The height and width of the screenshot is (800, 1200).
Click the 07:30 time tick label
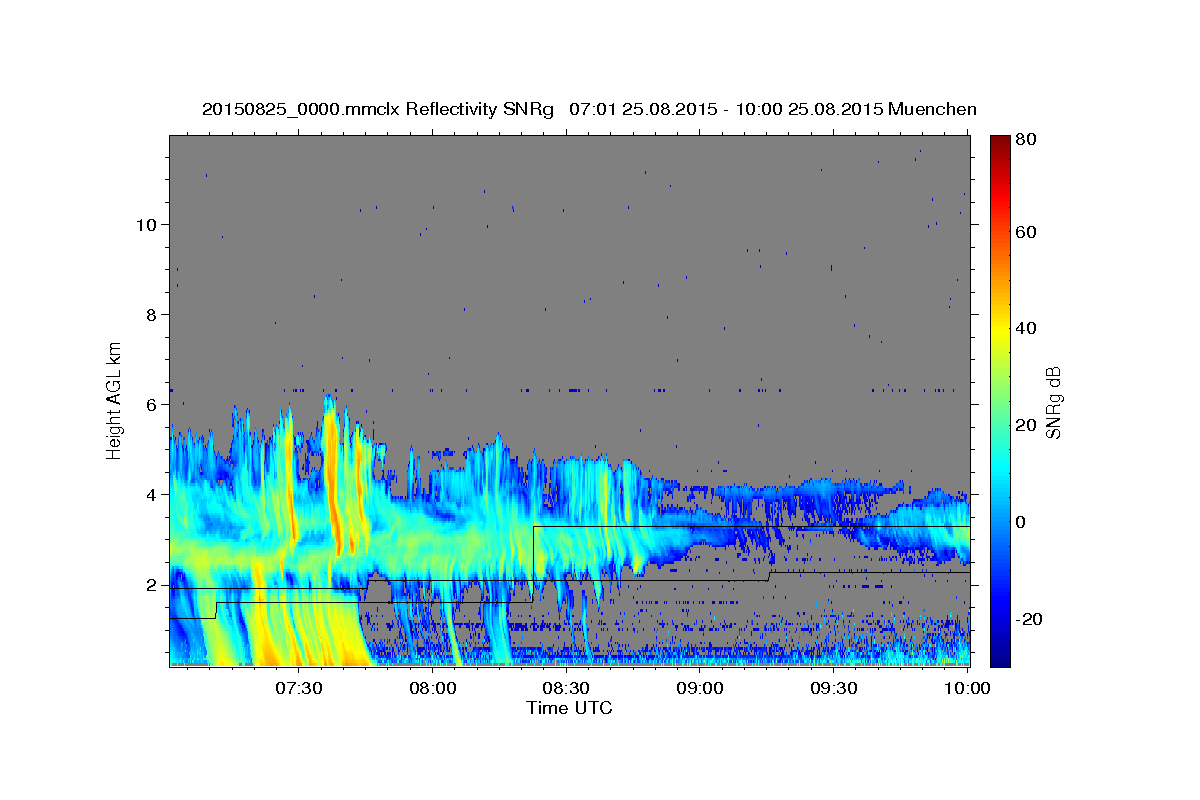[299, 688]
